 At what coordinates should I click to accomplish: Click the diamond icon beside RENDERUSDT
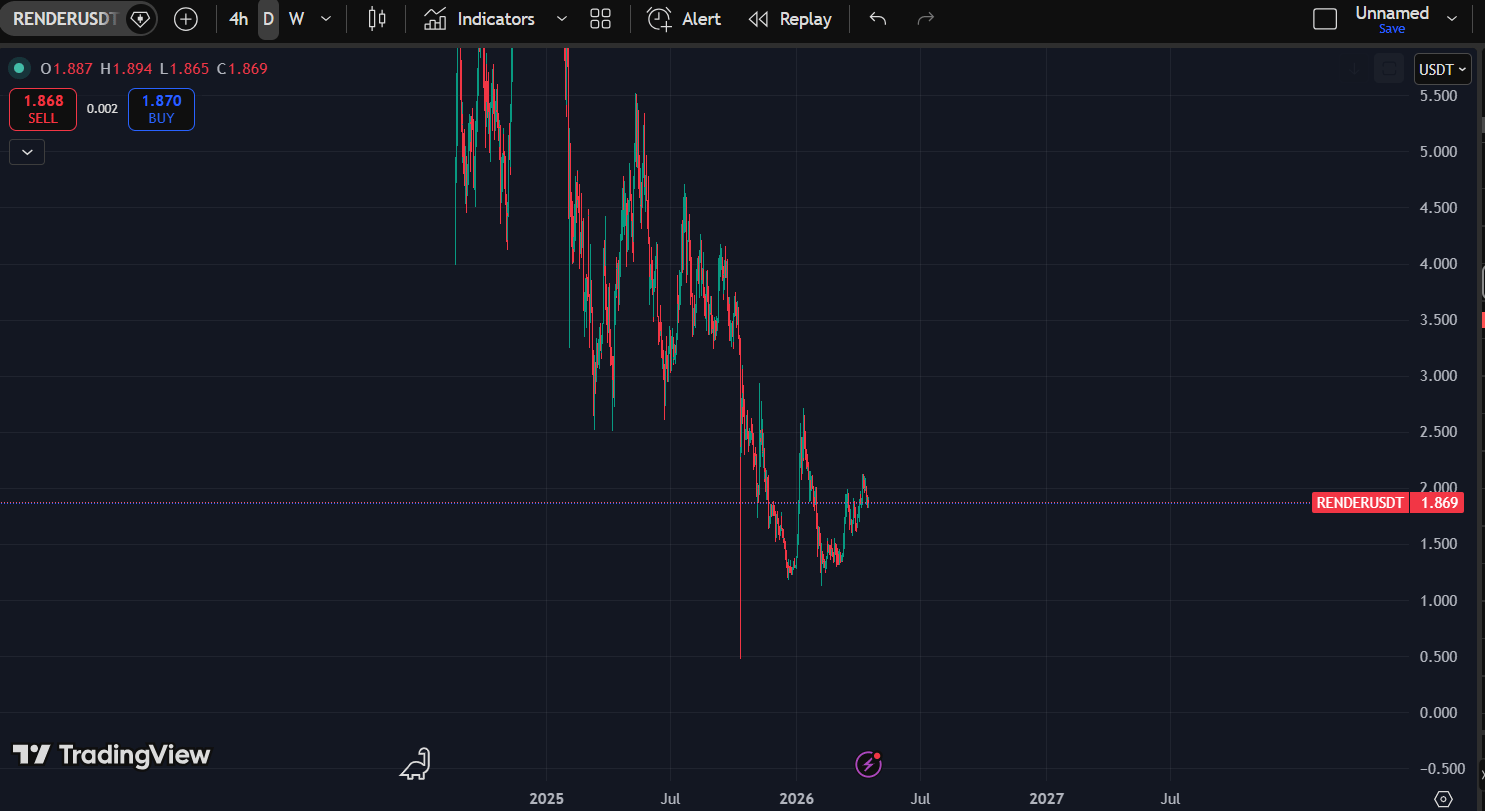click(140, 19)
